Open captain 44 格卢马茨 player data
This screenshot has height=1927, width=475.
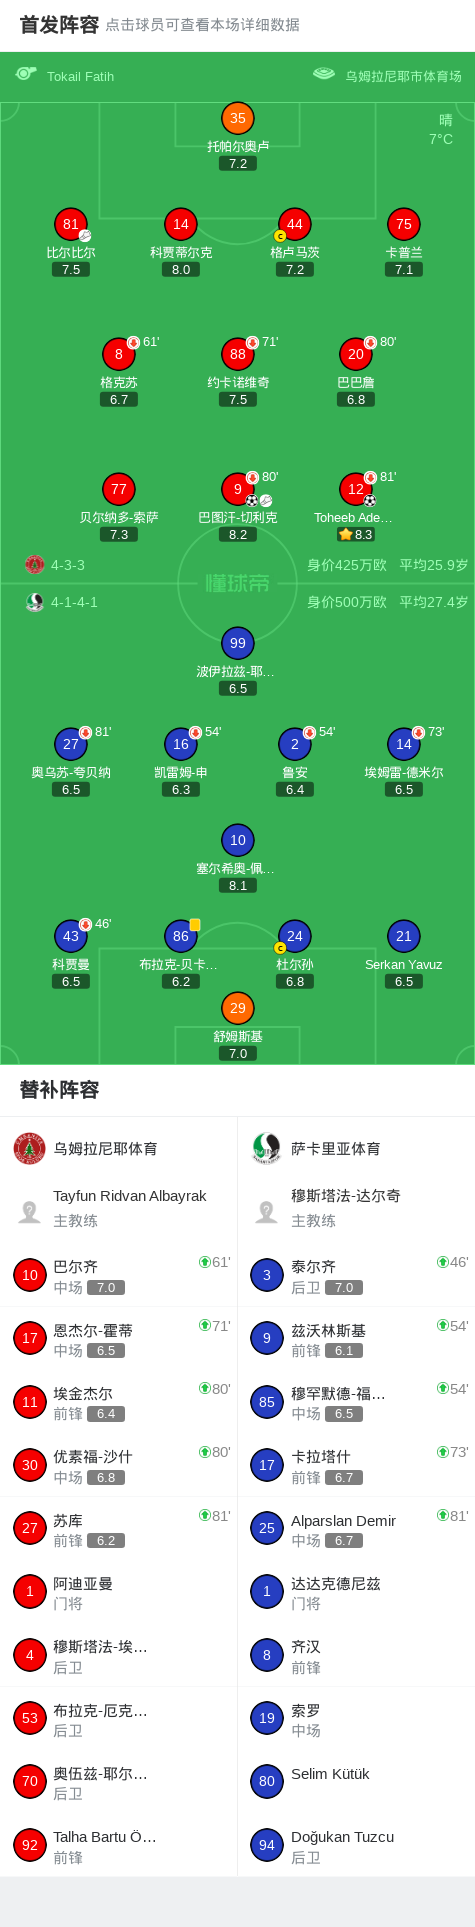pyautogui.click(x=294, y=225)
